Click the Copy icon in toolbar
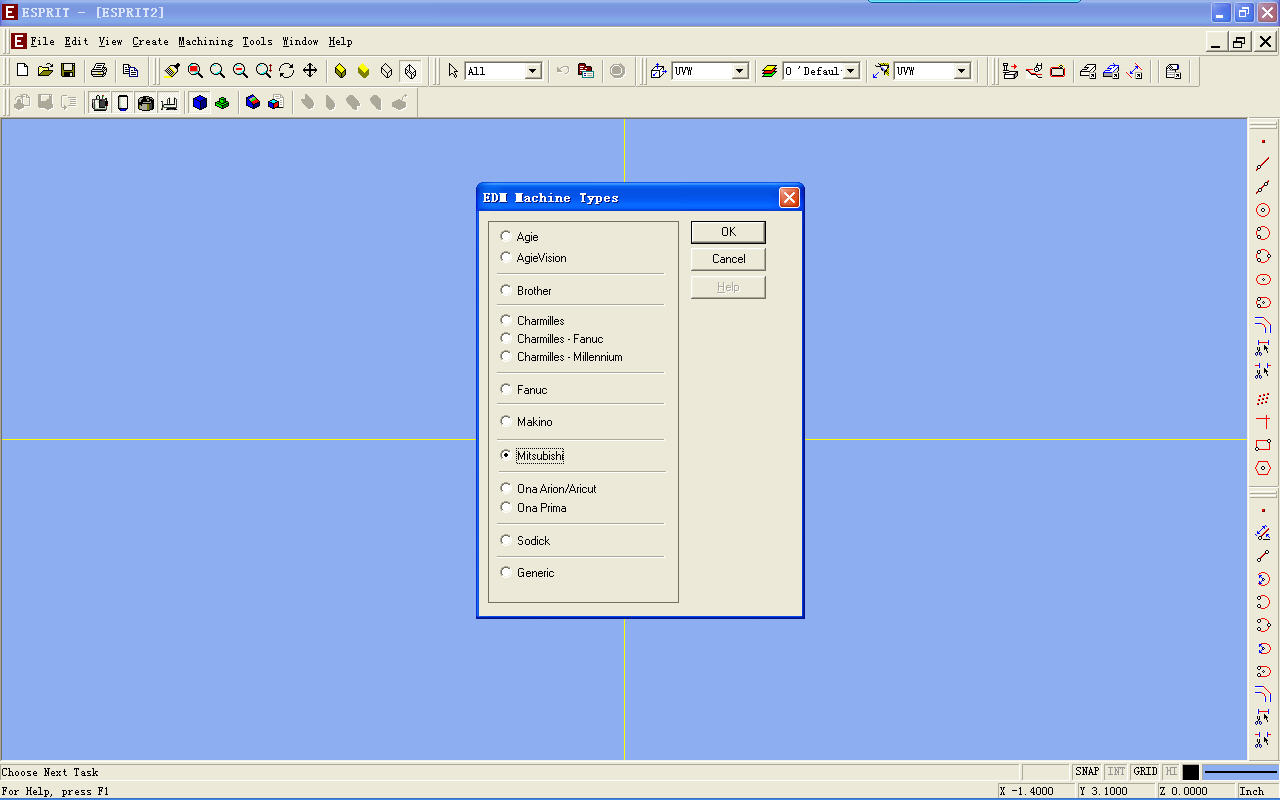The width and height of the screenshot is (1280, 800). (x=130, y=71)
